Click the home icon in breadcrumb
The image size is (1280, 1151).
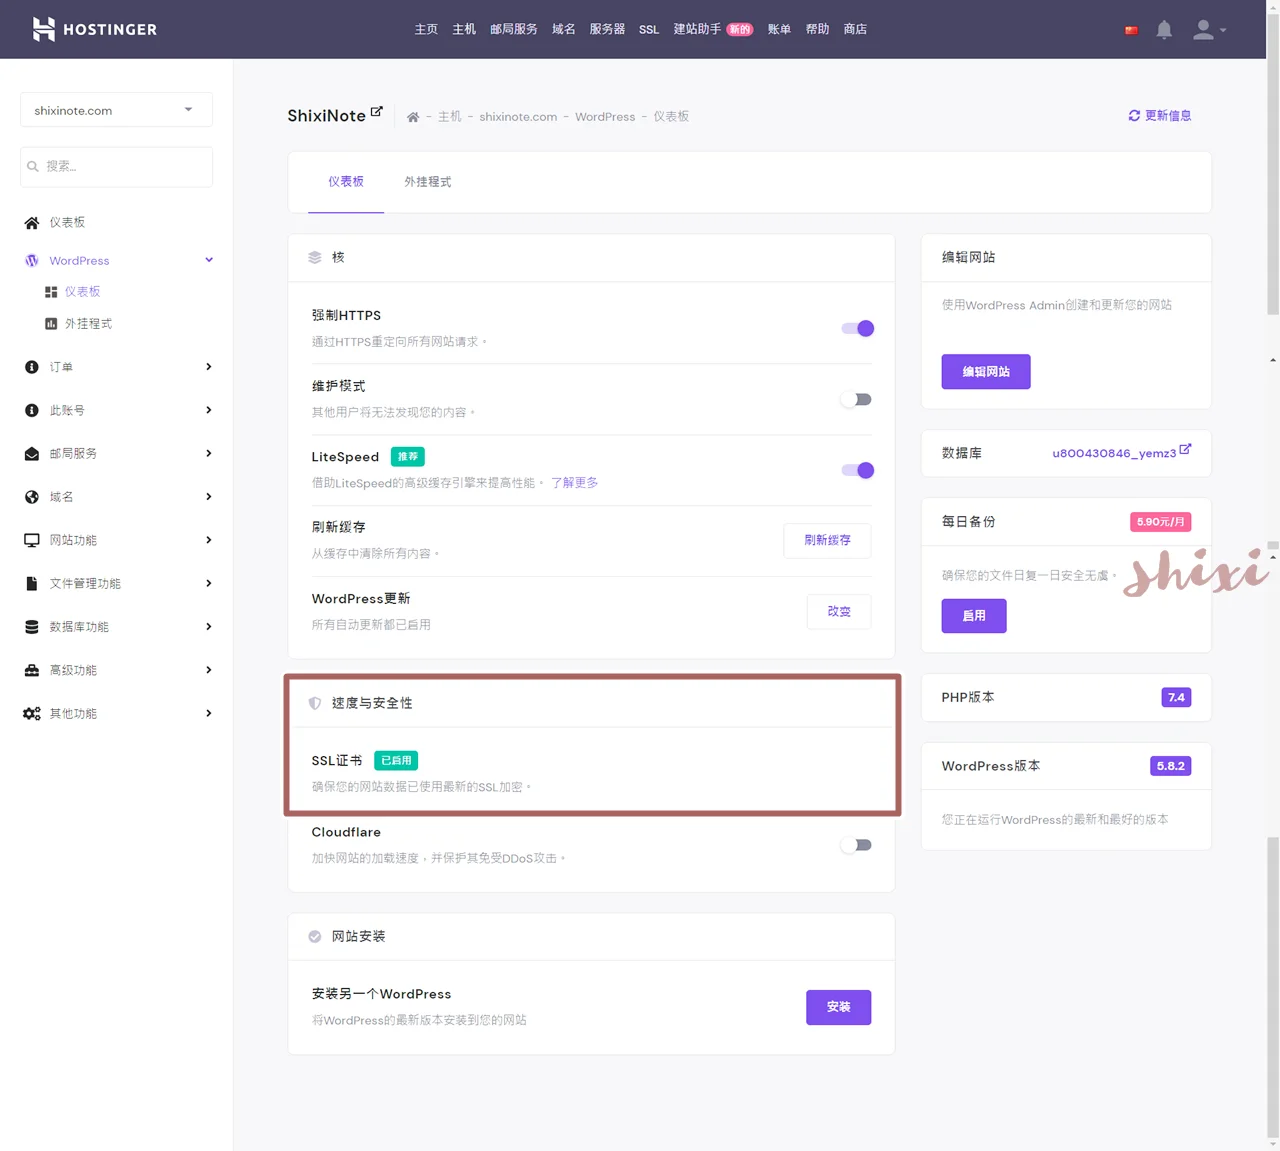click(x=413, y=117)
